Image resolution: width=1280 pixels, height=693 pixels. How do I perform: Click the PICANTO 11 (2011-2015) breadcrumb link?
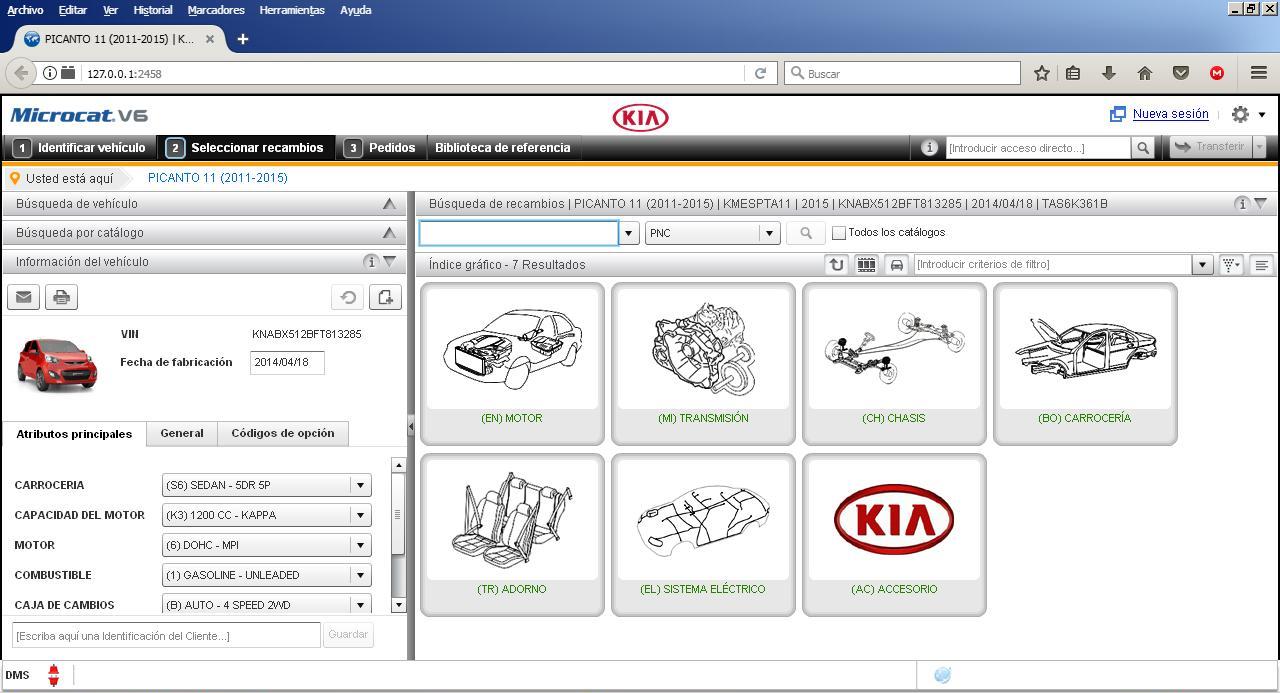pyautogui.click(x=218, y=178)
